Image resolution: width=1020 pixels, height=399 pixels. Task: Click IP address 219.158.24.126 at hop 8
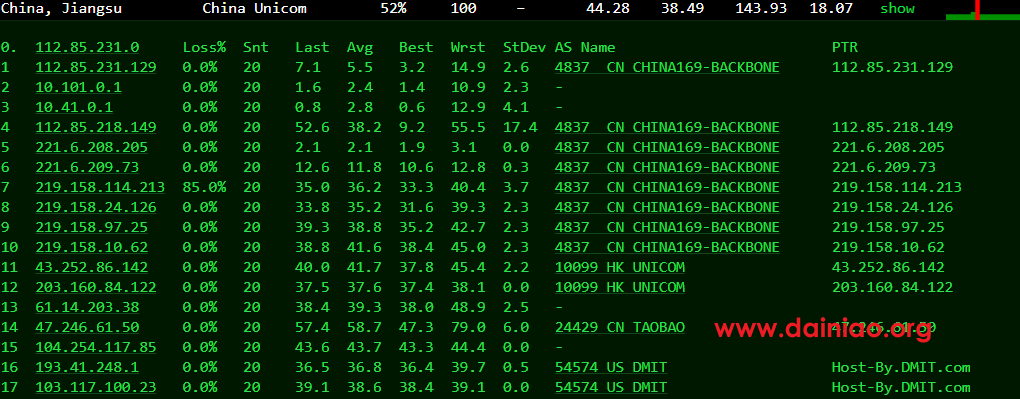(96, 208)
